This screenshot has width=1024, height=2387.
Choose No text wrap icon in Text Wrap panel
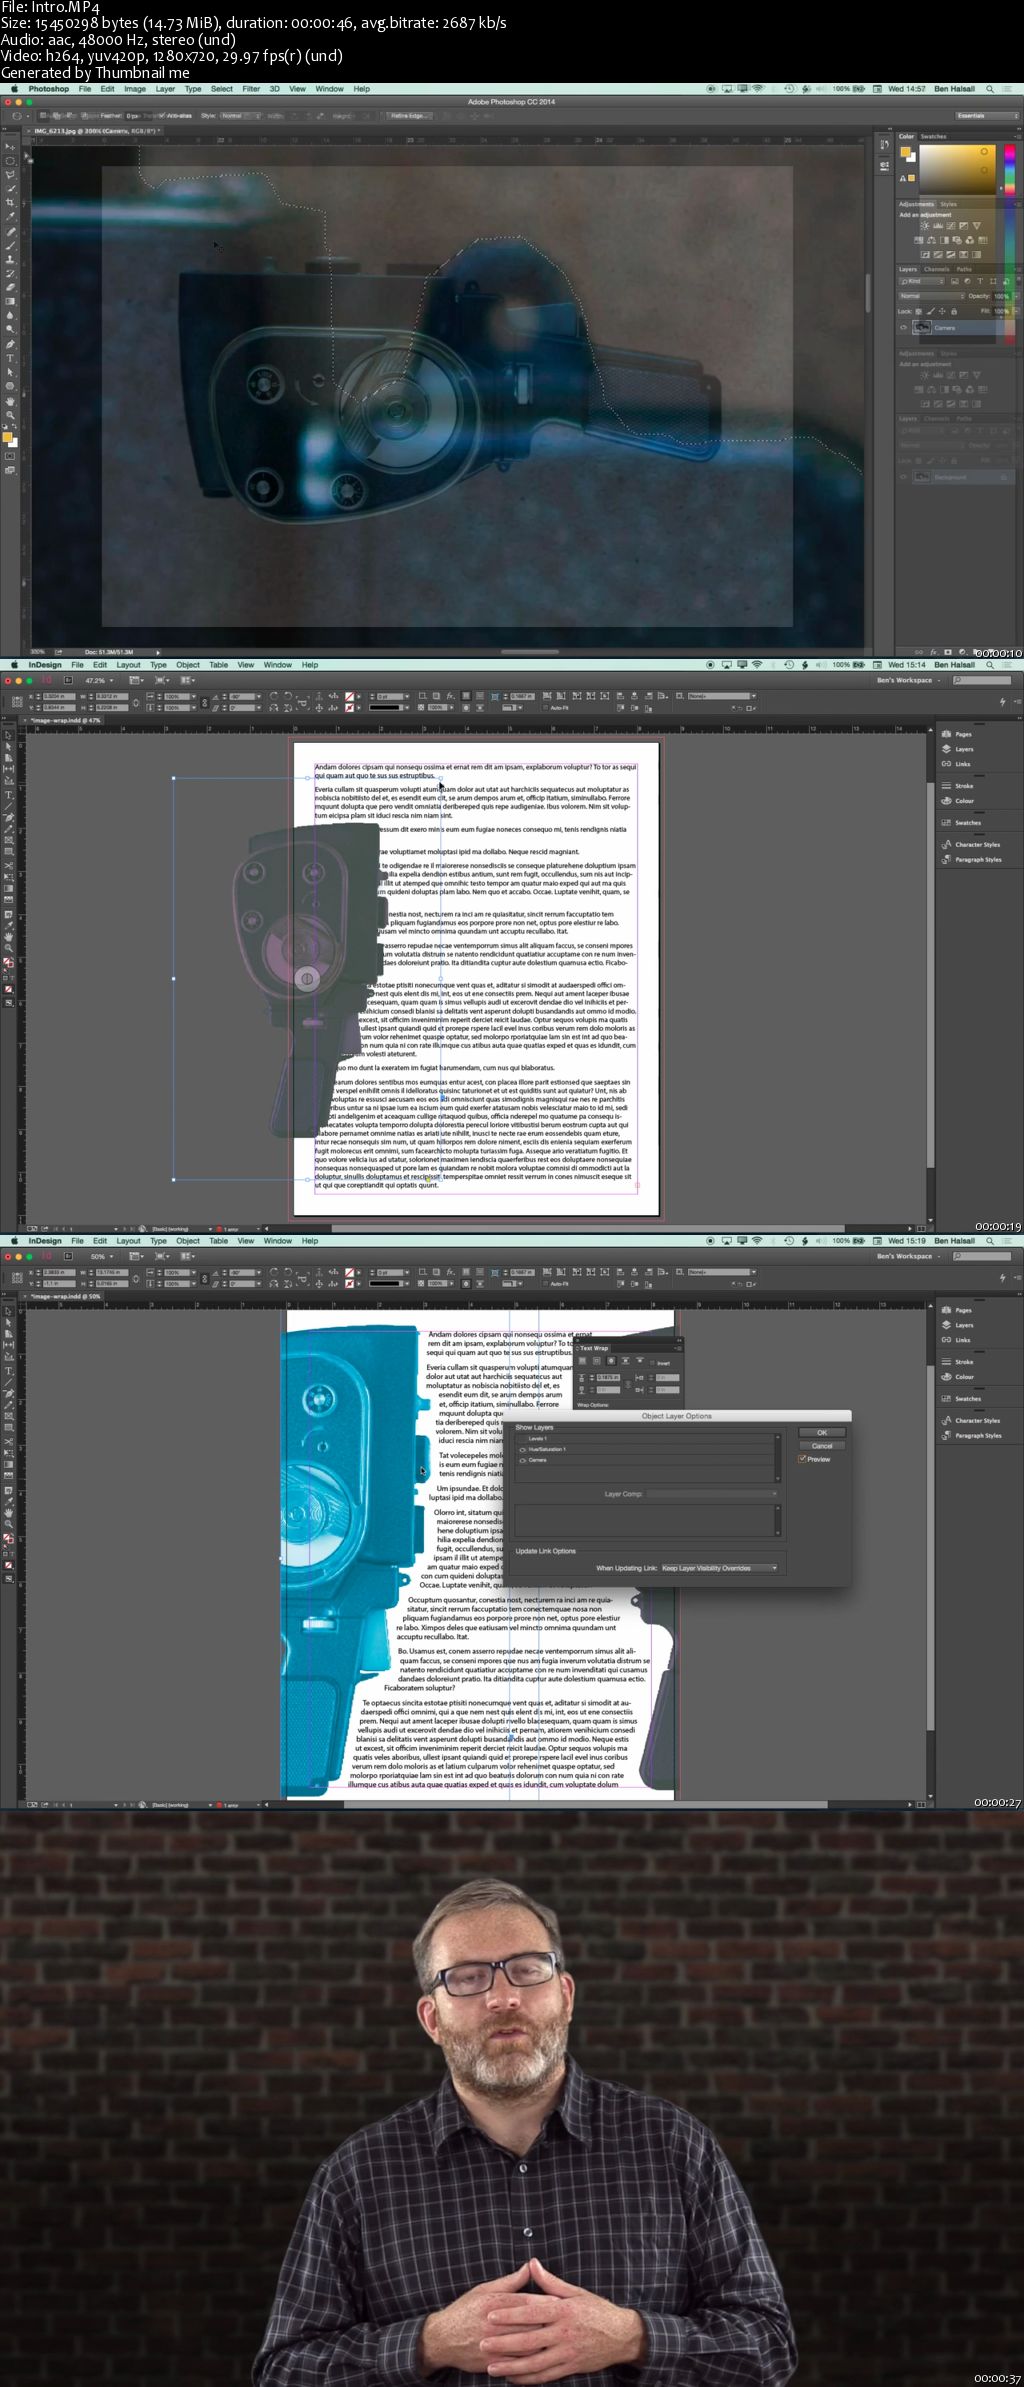584,1361
